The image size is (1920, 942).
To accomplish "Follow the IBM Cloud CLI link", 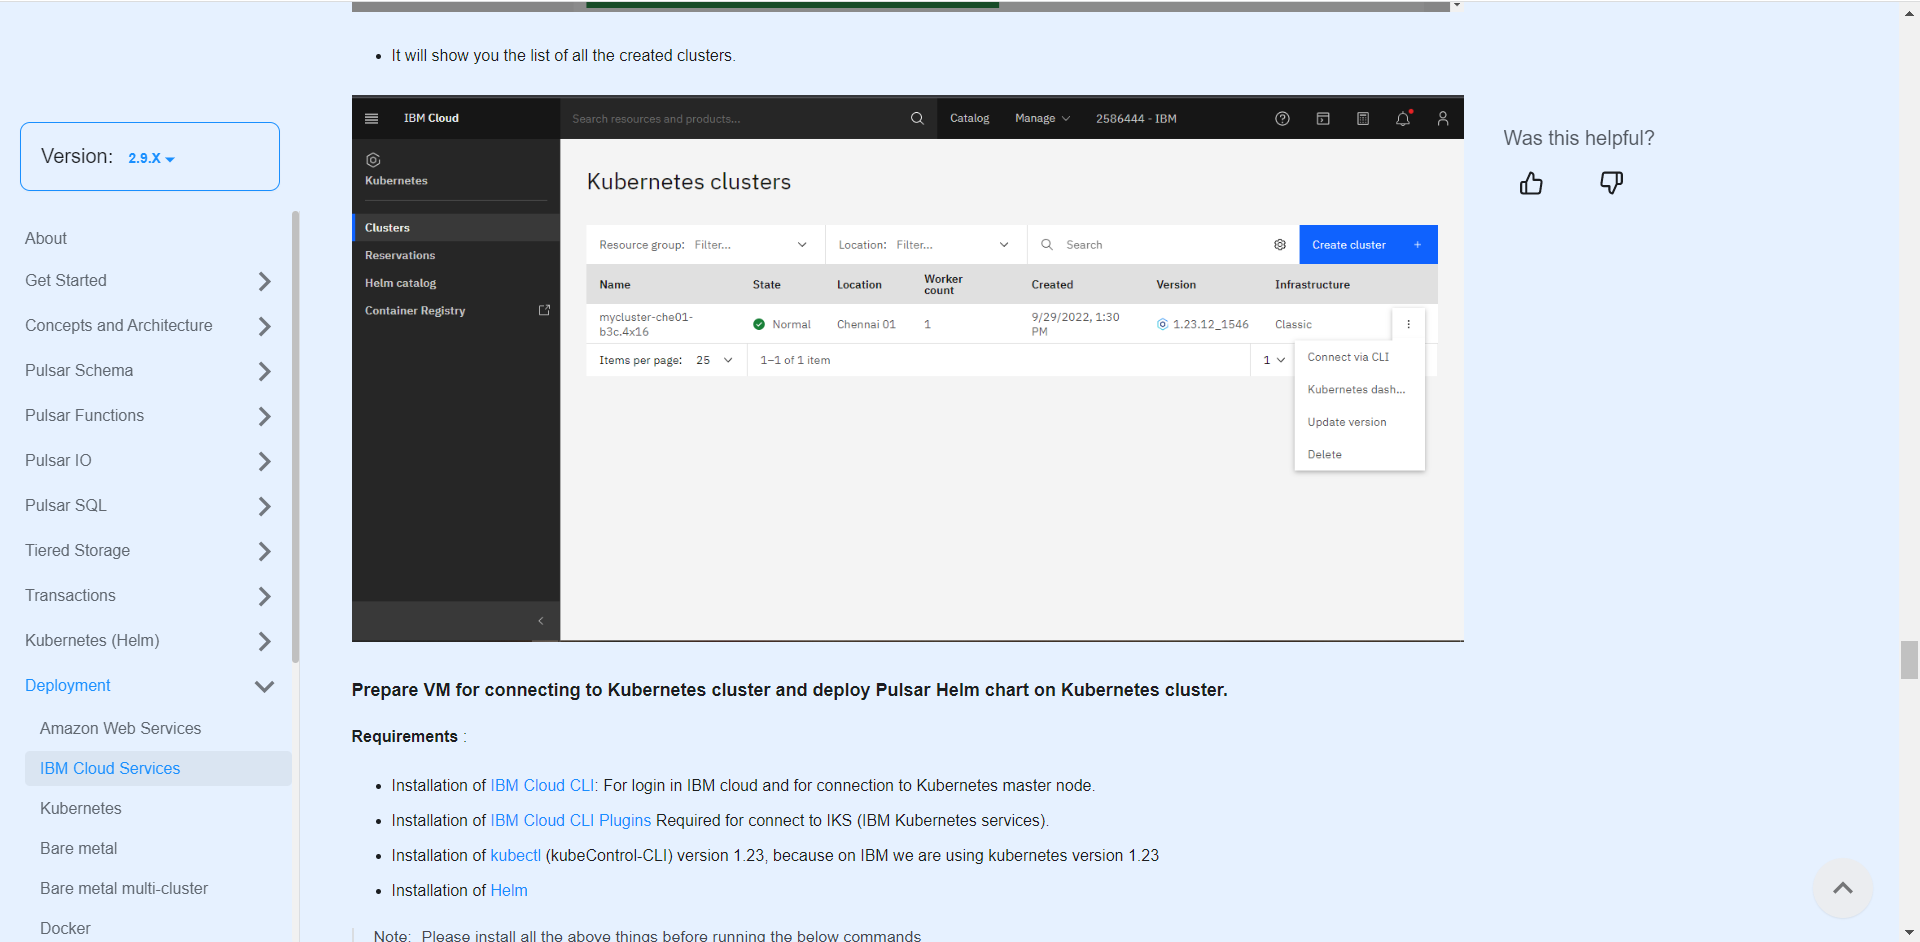I will (x=542, y=785).
